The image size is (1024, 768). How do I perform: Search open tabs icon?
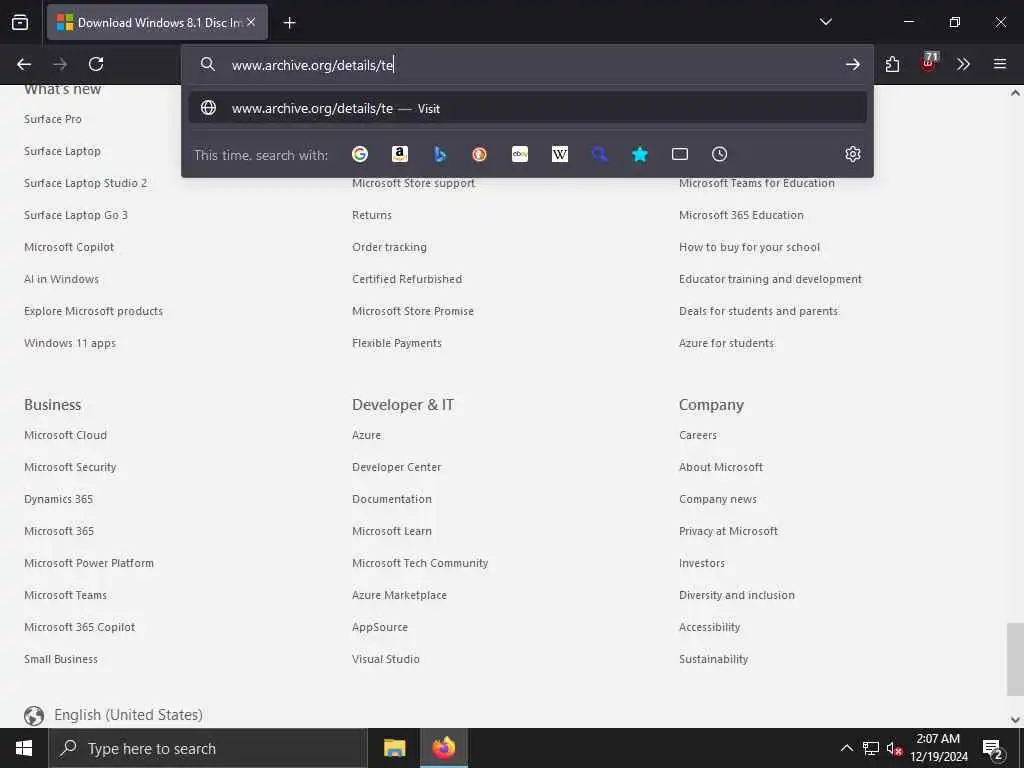point(680,154)
